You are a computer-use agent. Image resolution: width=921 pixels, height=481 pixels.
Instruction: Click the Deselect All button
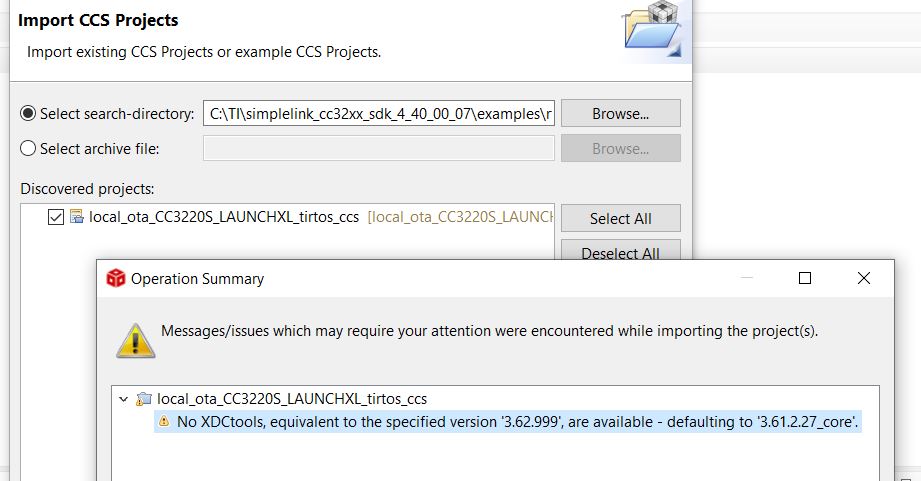621,251
